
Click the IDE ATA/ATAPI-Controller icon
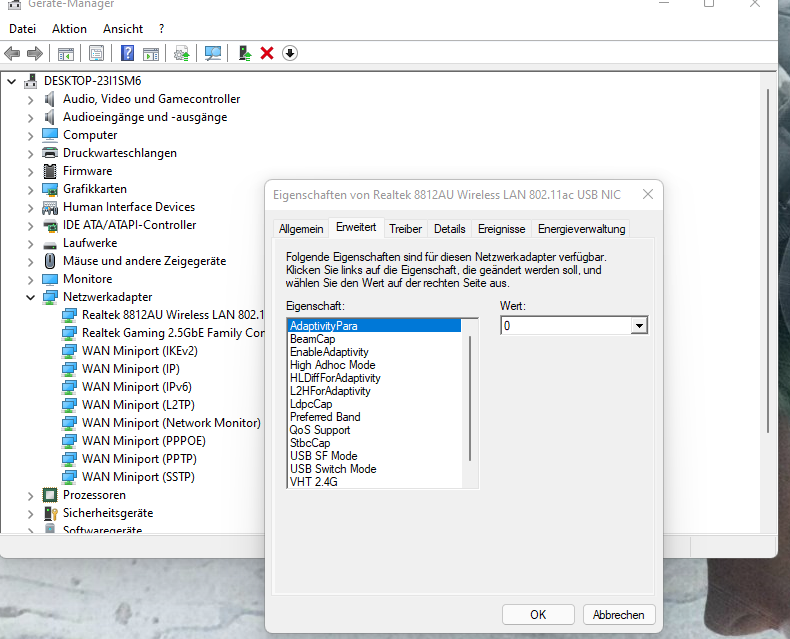[50, 226]
